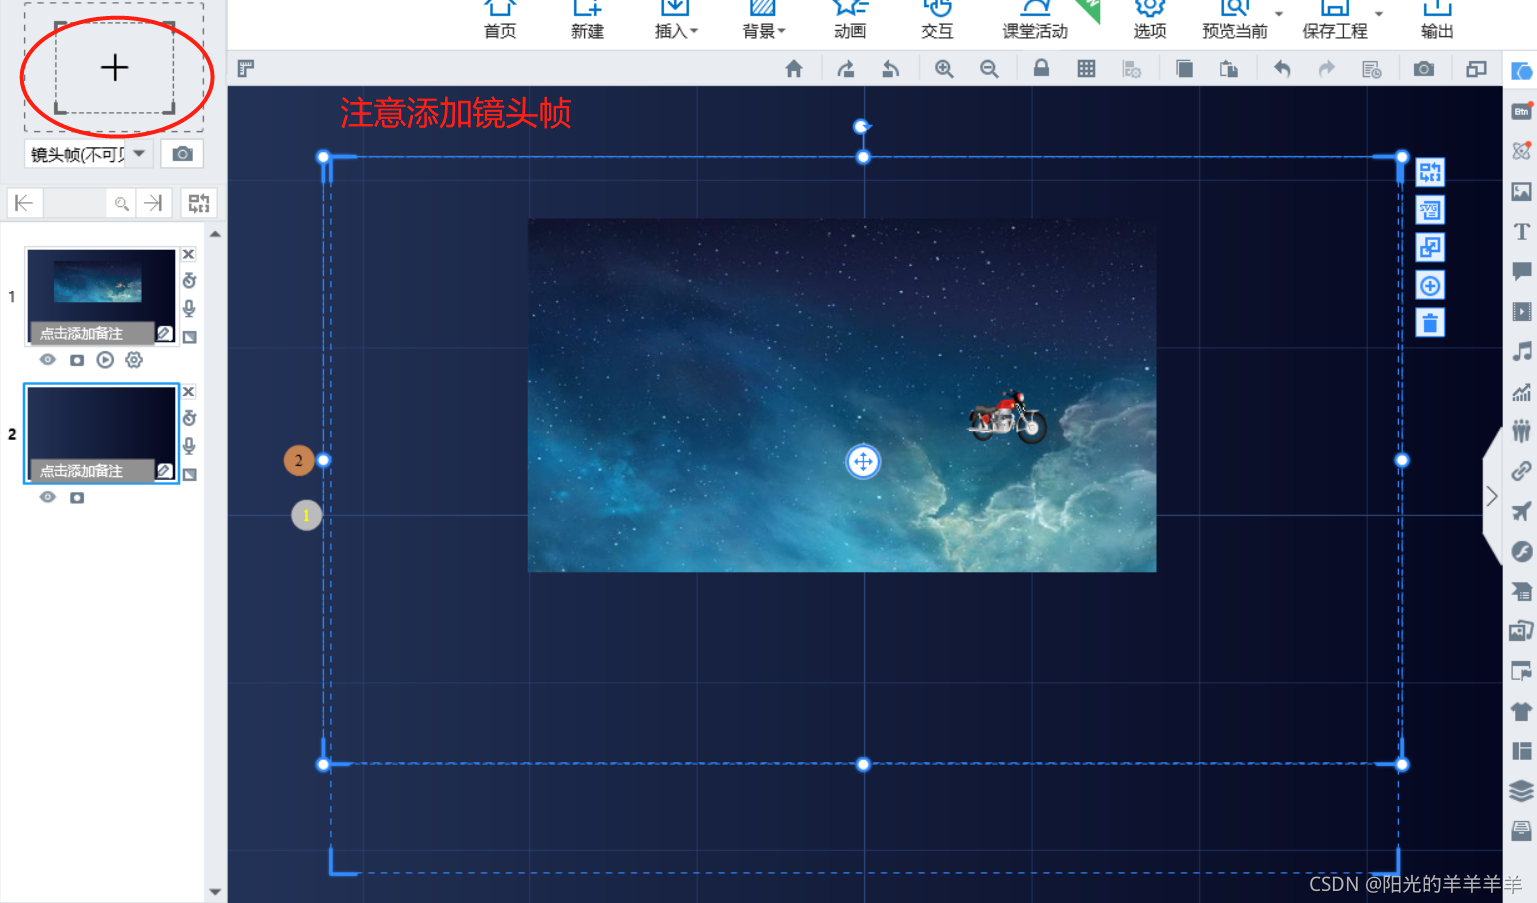Capture a canvas screenshot with the toolbar camera
Viewport: 1537px width, 903px height.
click(x=1424, y=68)
